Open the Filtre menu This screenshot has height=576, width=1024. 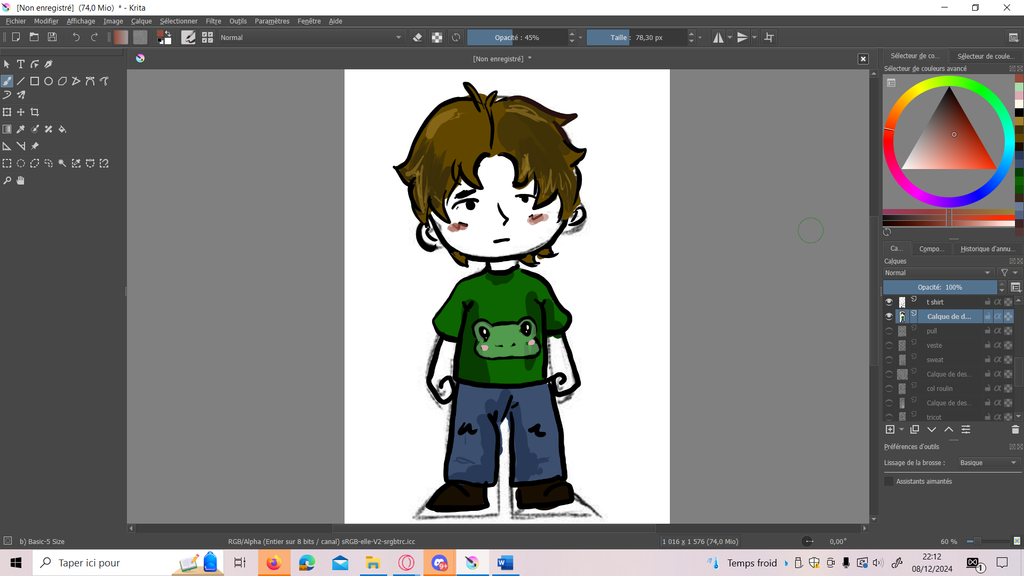pos(213,21)
